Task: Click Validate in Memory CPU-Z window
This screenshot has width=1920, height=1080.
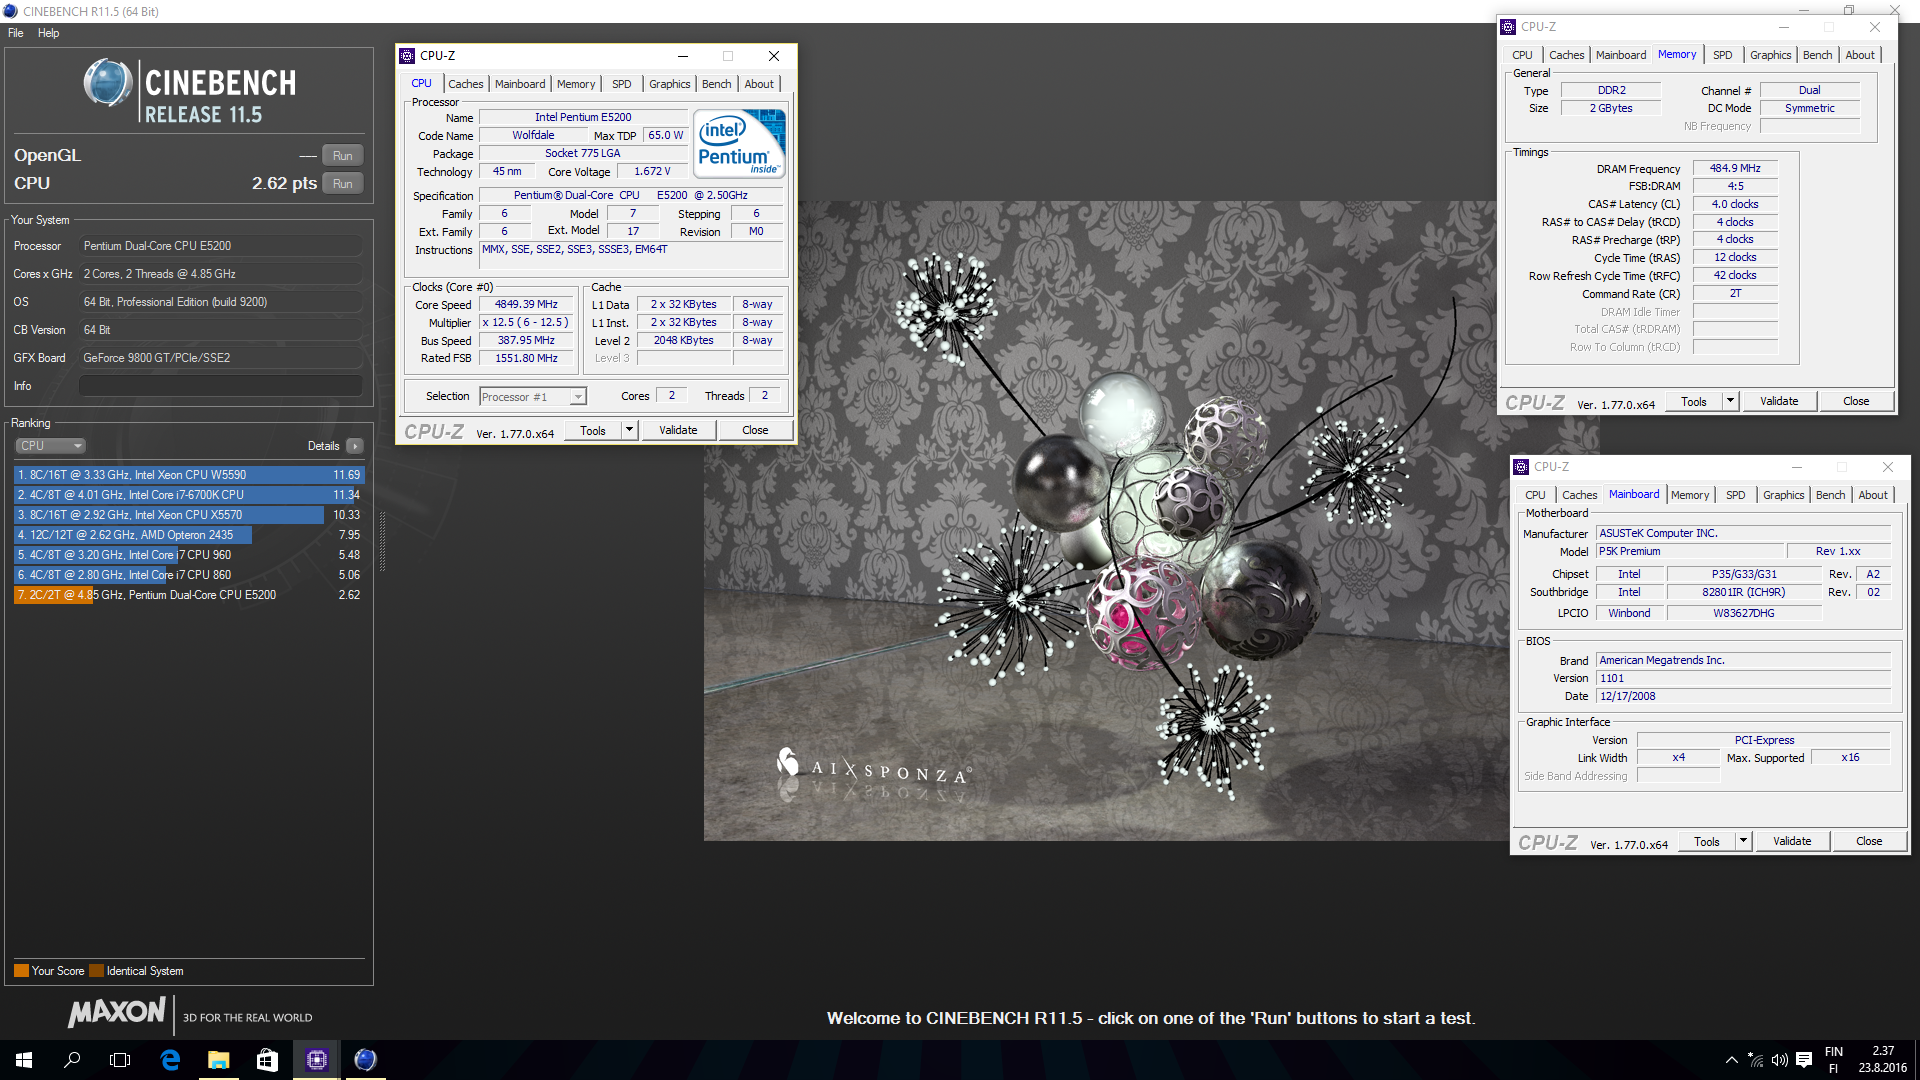Action: pos(1779,402)
